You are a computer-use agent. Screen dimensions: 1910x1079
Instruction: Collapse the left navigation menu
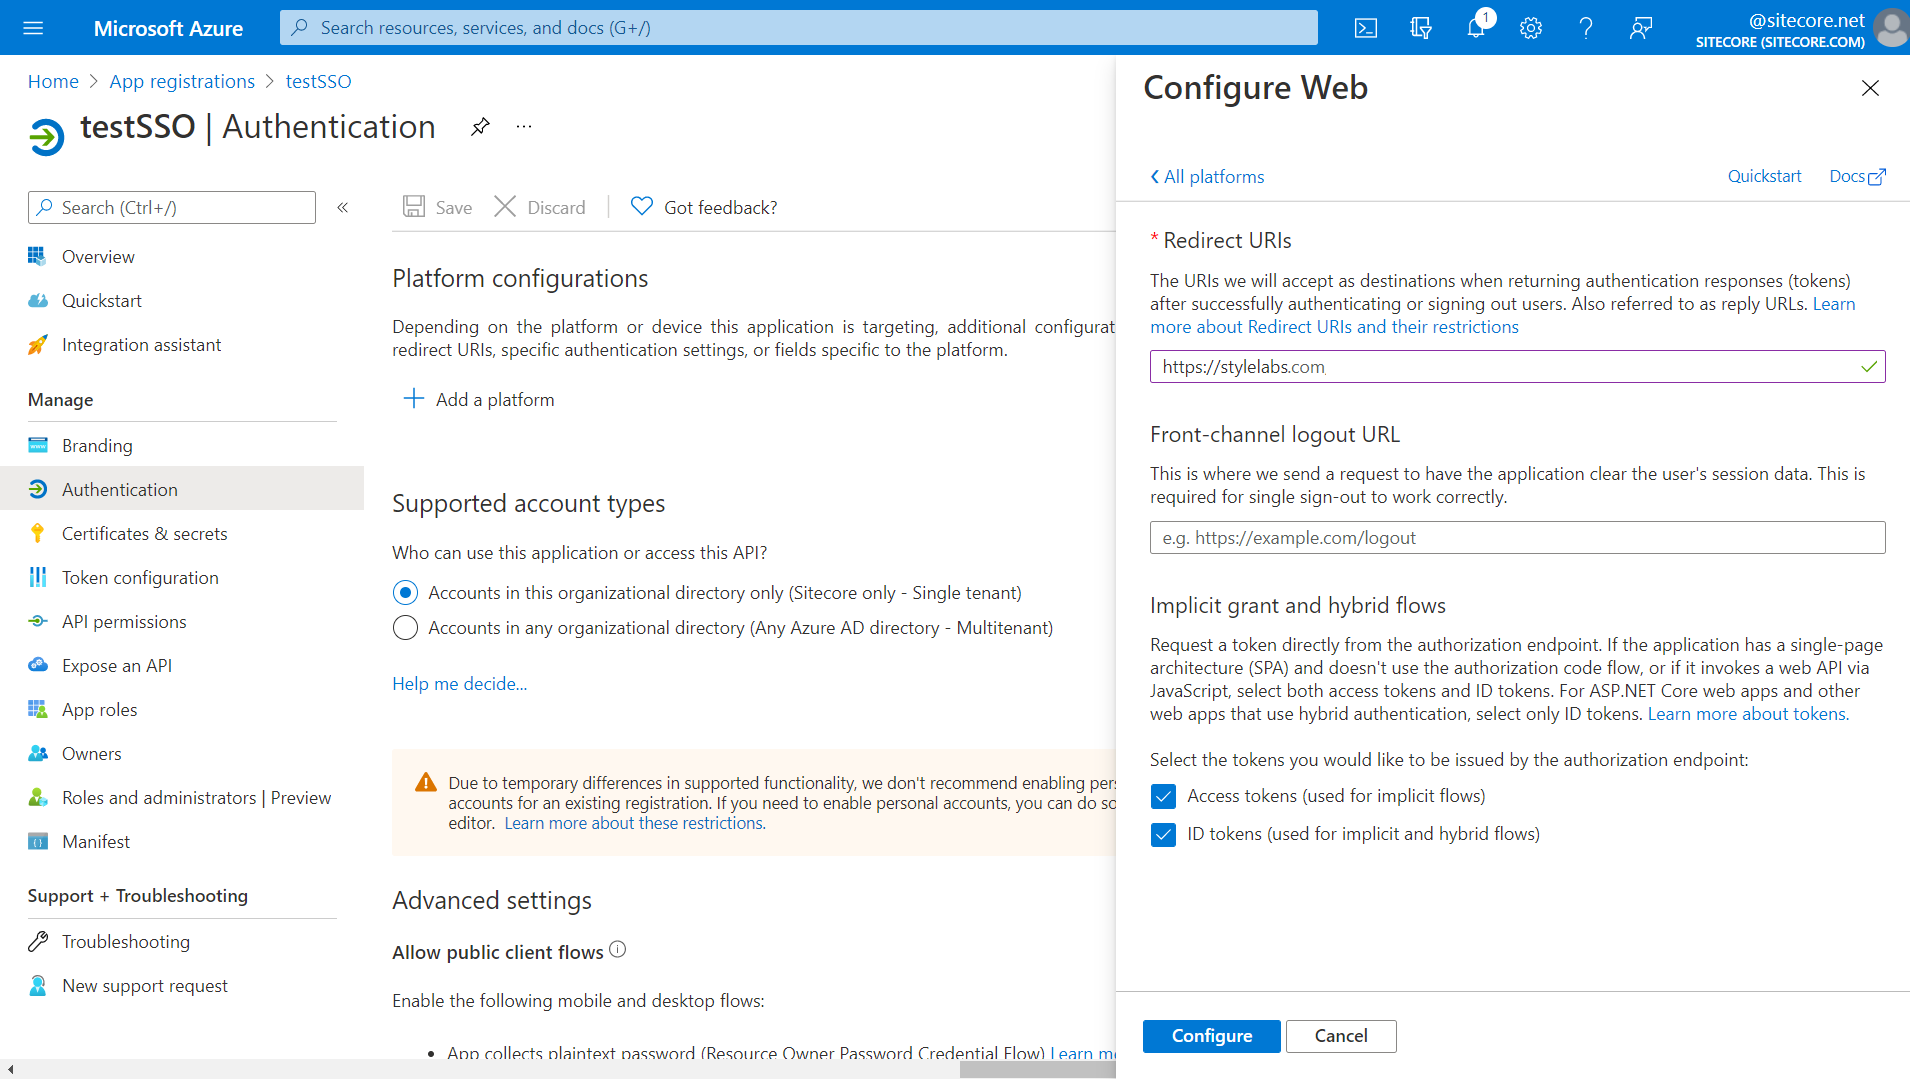342,207
